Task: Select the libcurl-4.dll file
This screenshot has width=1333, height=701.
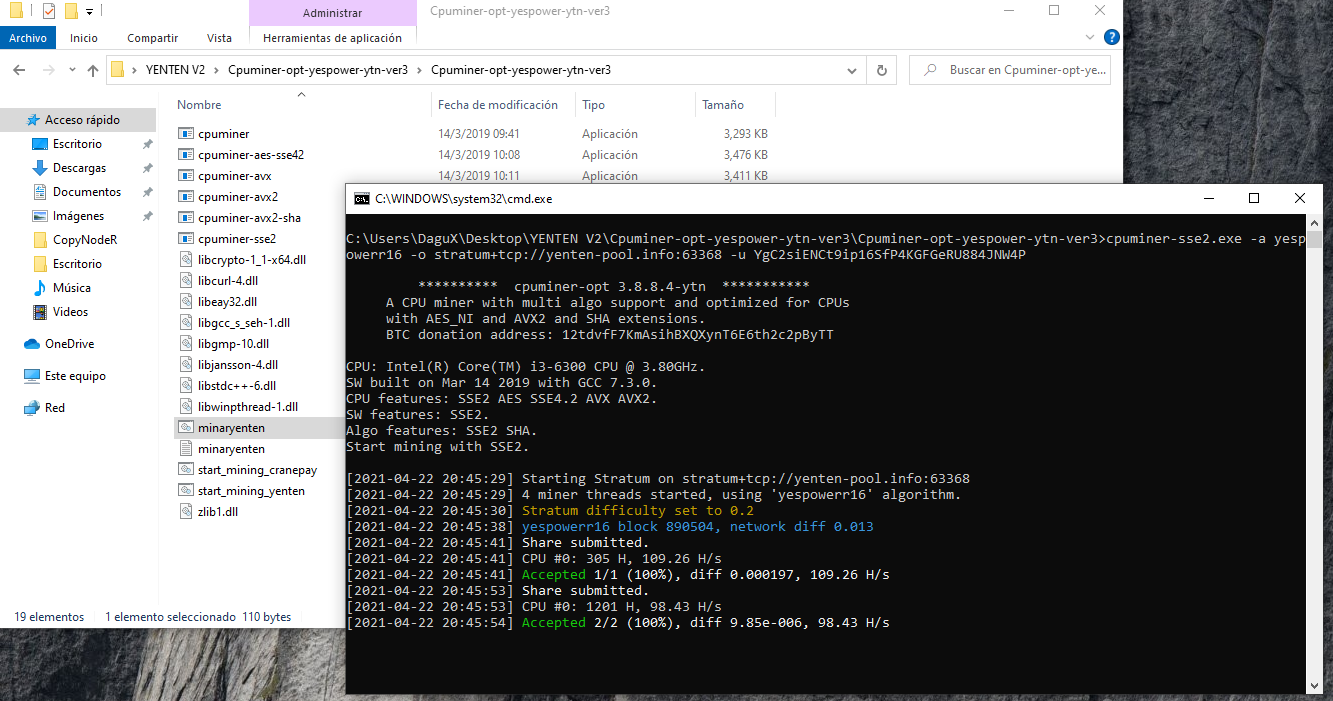Action: (x=228, y=281)
